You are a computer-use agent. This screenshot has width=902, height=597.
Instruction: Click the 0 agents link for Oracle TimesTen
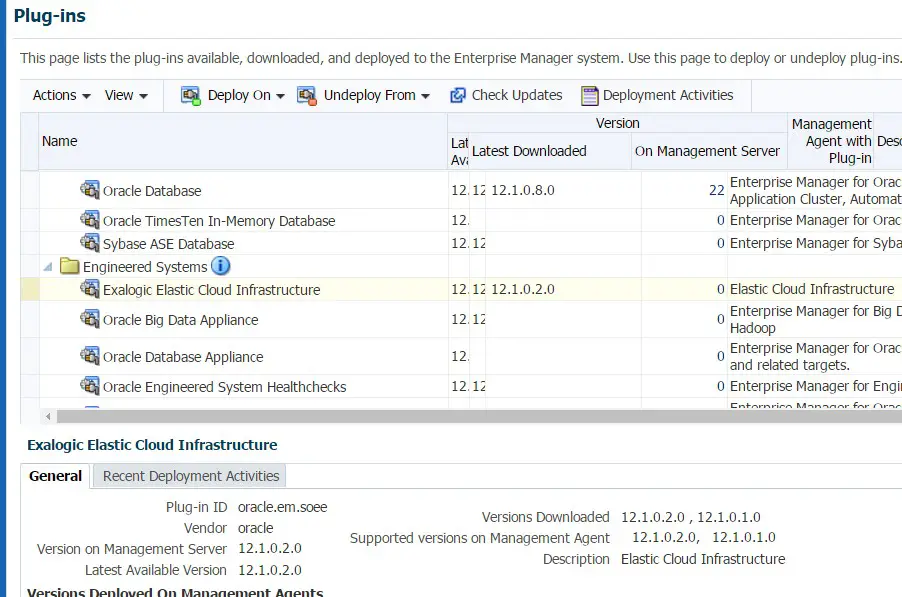pos(721,220)
